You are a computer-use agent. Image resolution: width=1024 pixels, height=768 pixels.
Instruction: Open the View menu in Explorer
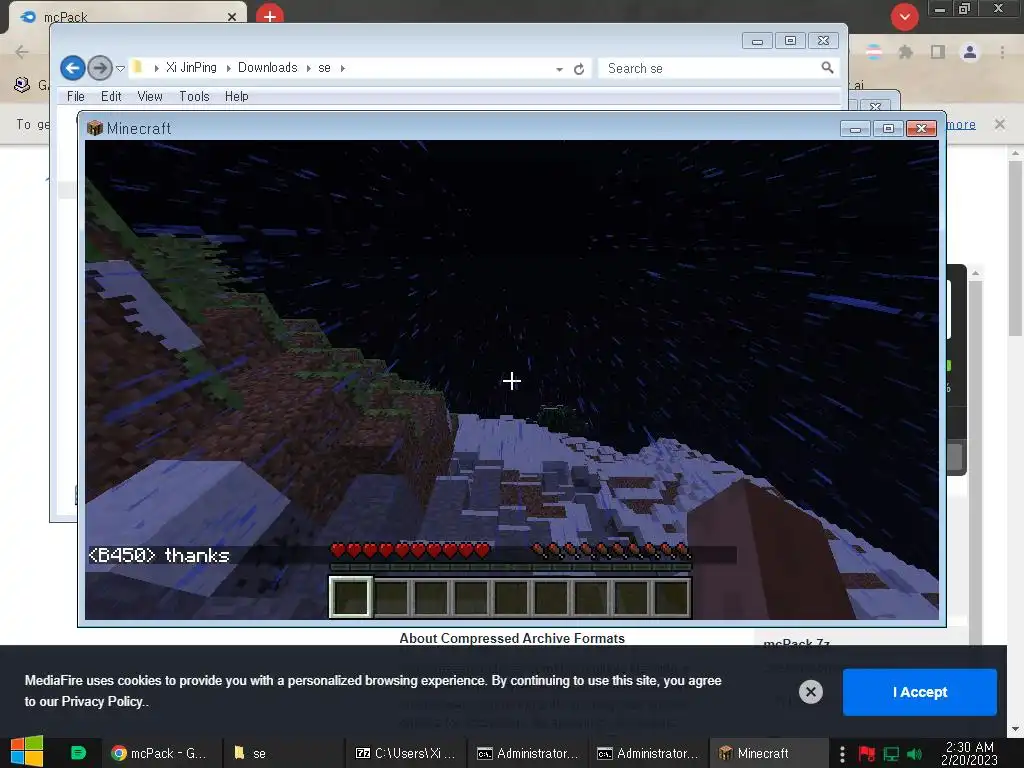(x=150, y=96)
